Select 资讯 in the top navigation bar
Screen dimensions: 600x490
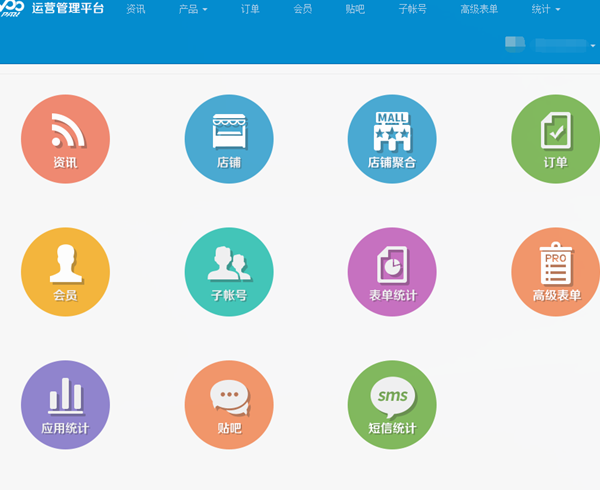[136, 10]
